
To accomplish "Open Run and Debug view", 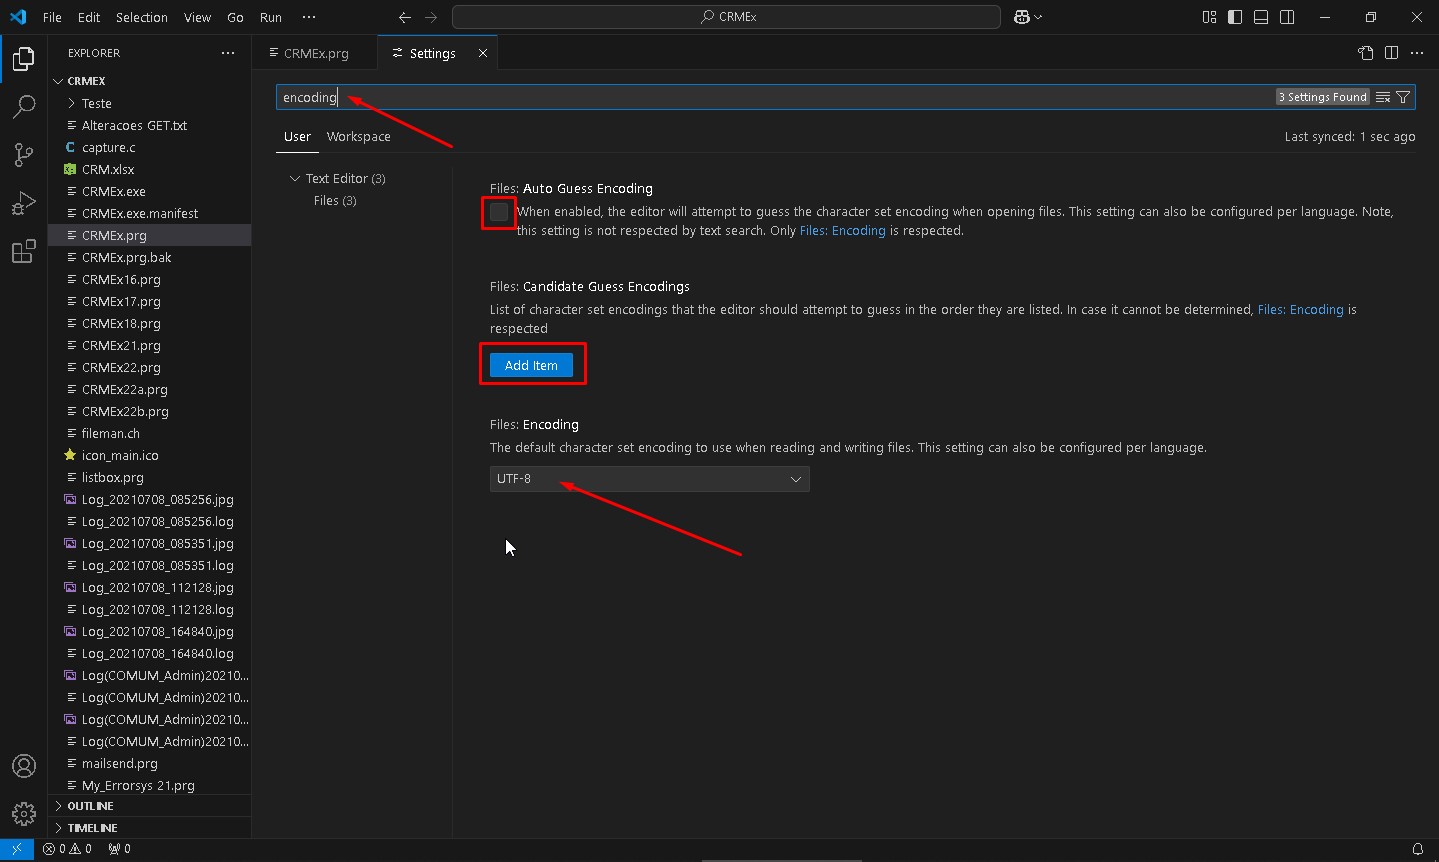I will (x=24, y=204).
